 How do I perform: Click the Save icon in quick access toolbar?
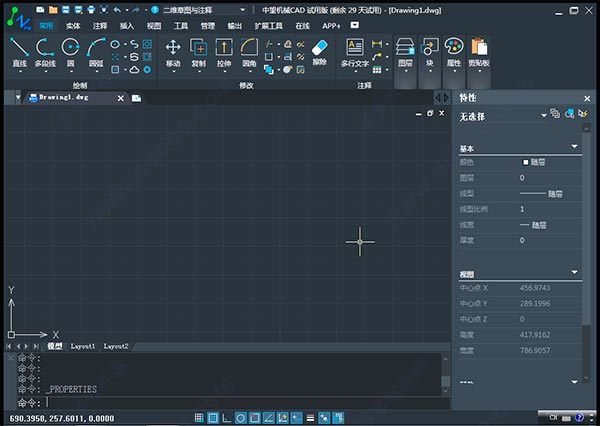coord(66,10)
